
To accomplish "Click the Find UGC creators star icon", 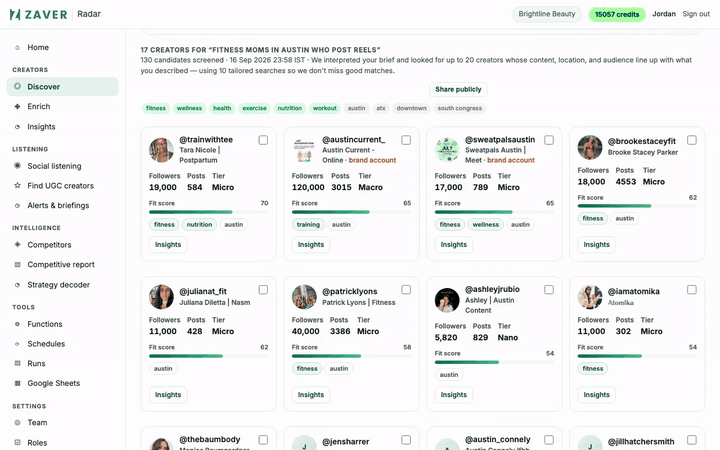I will 17,186.
